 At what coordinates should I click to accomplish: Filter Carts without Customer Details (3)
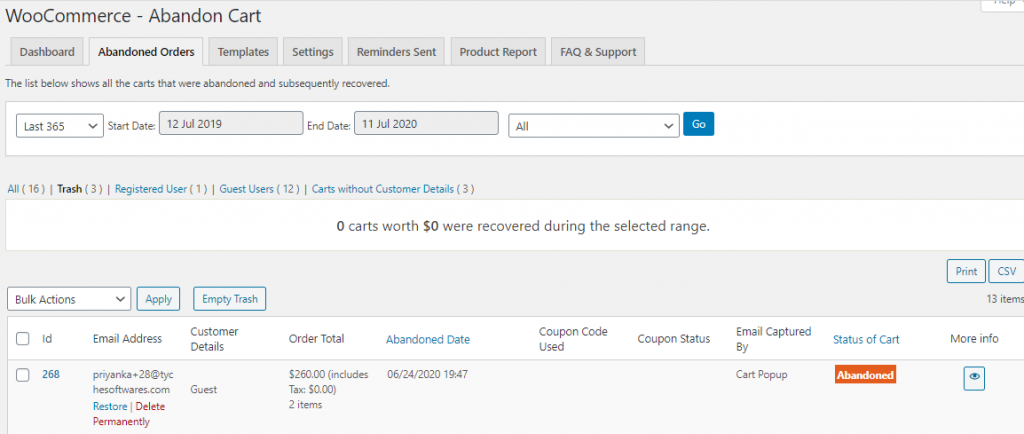(x=393, y=189)
